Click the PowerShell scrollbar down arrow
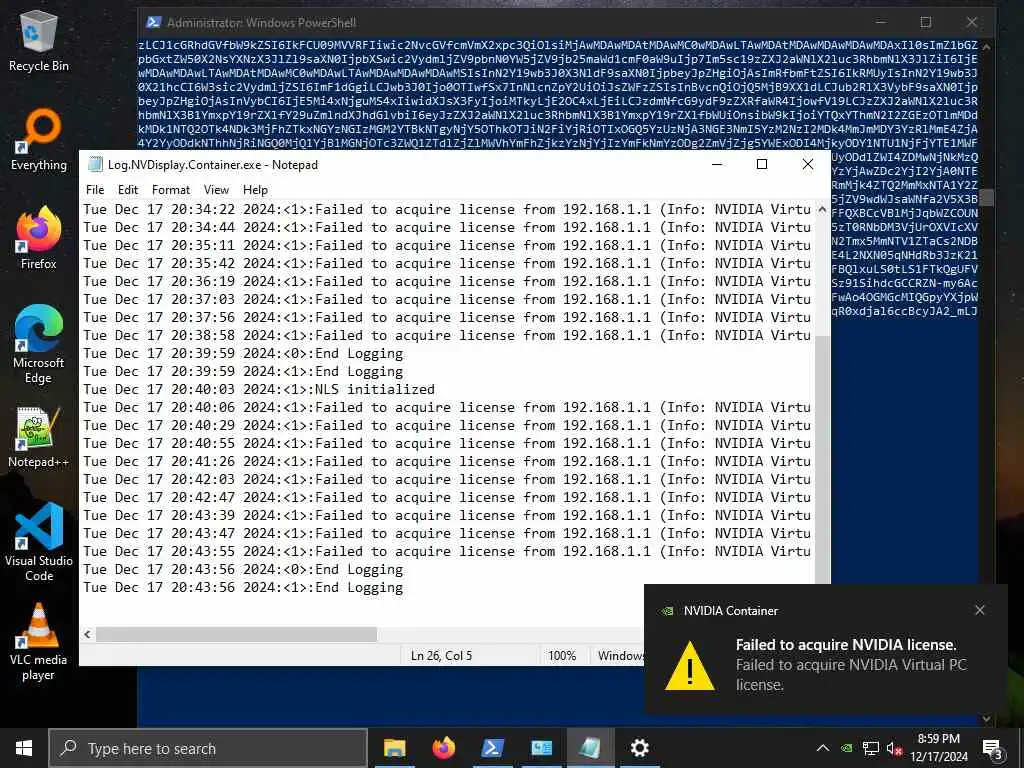 click(x=986, y=719)
